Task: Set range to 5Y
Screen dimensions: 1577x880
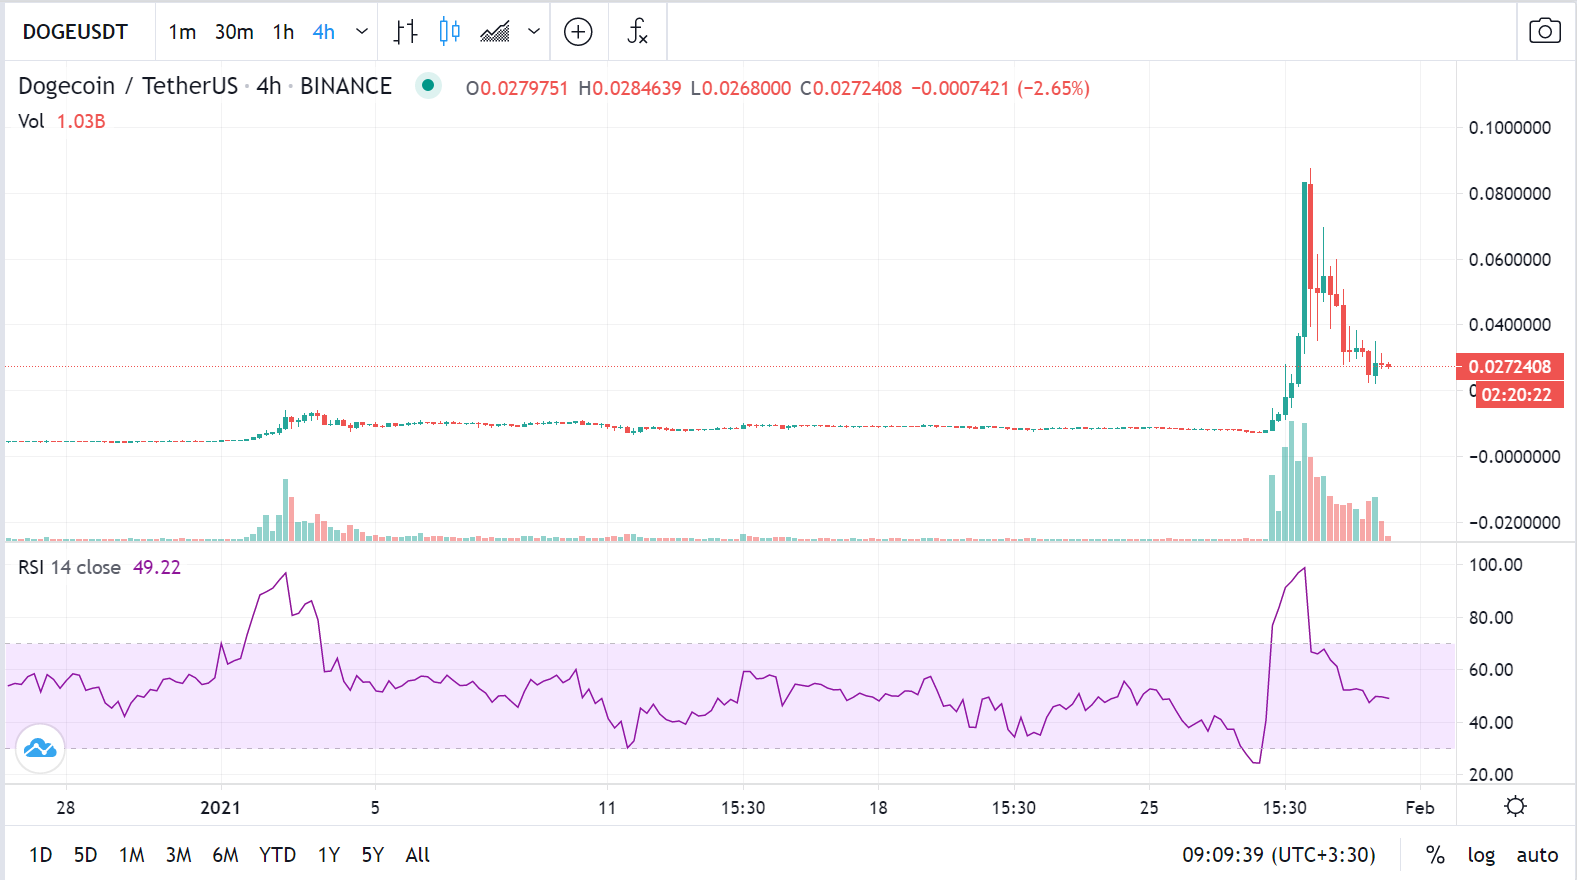Action: (373, 855)
